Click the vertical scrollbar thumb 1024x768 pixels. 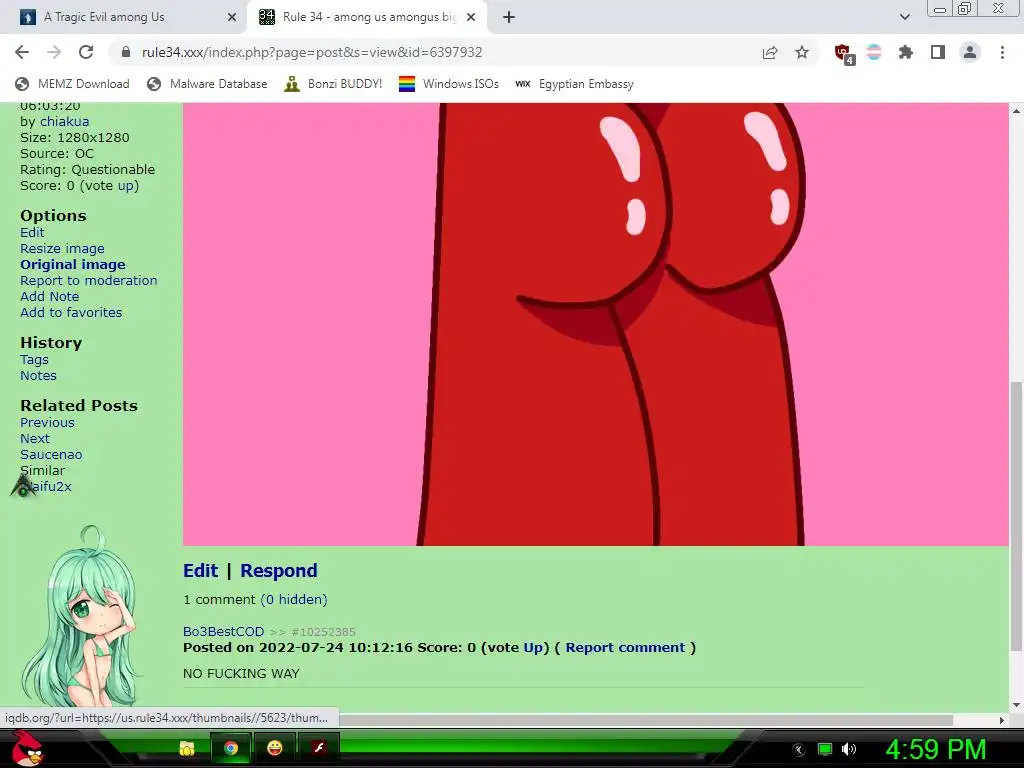1016,516
